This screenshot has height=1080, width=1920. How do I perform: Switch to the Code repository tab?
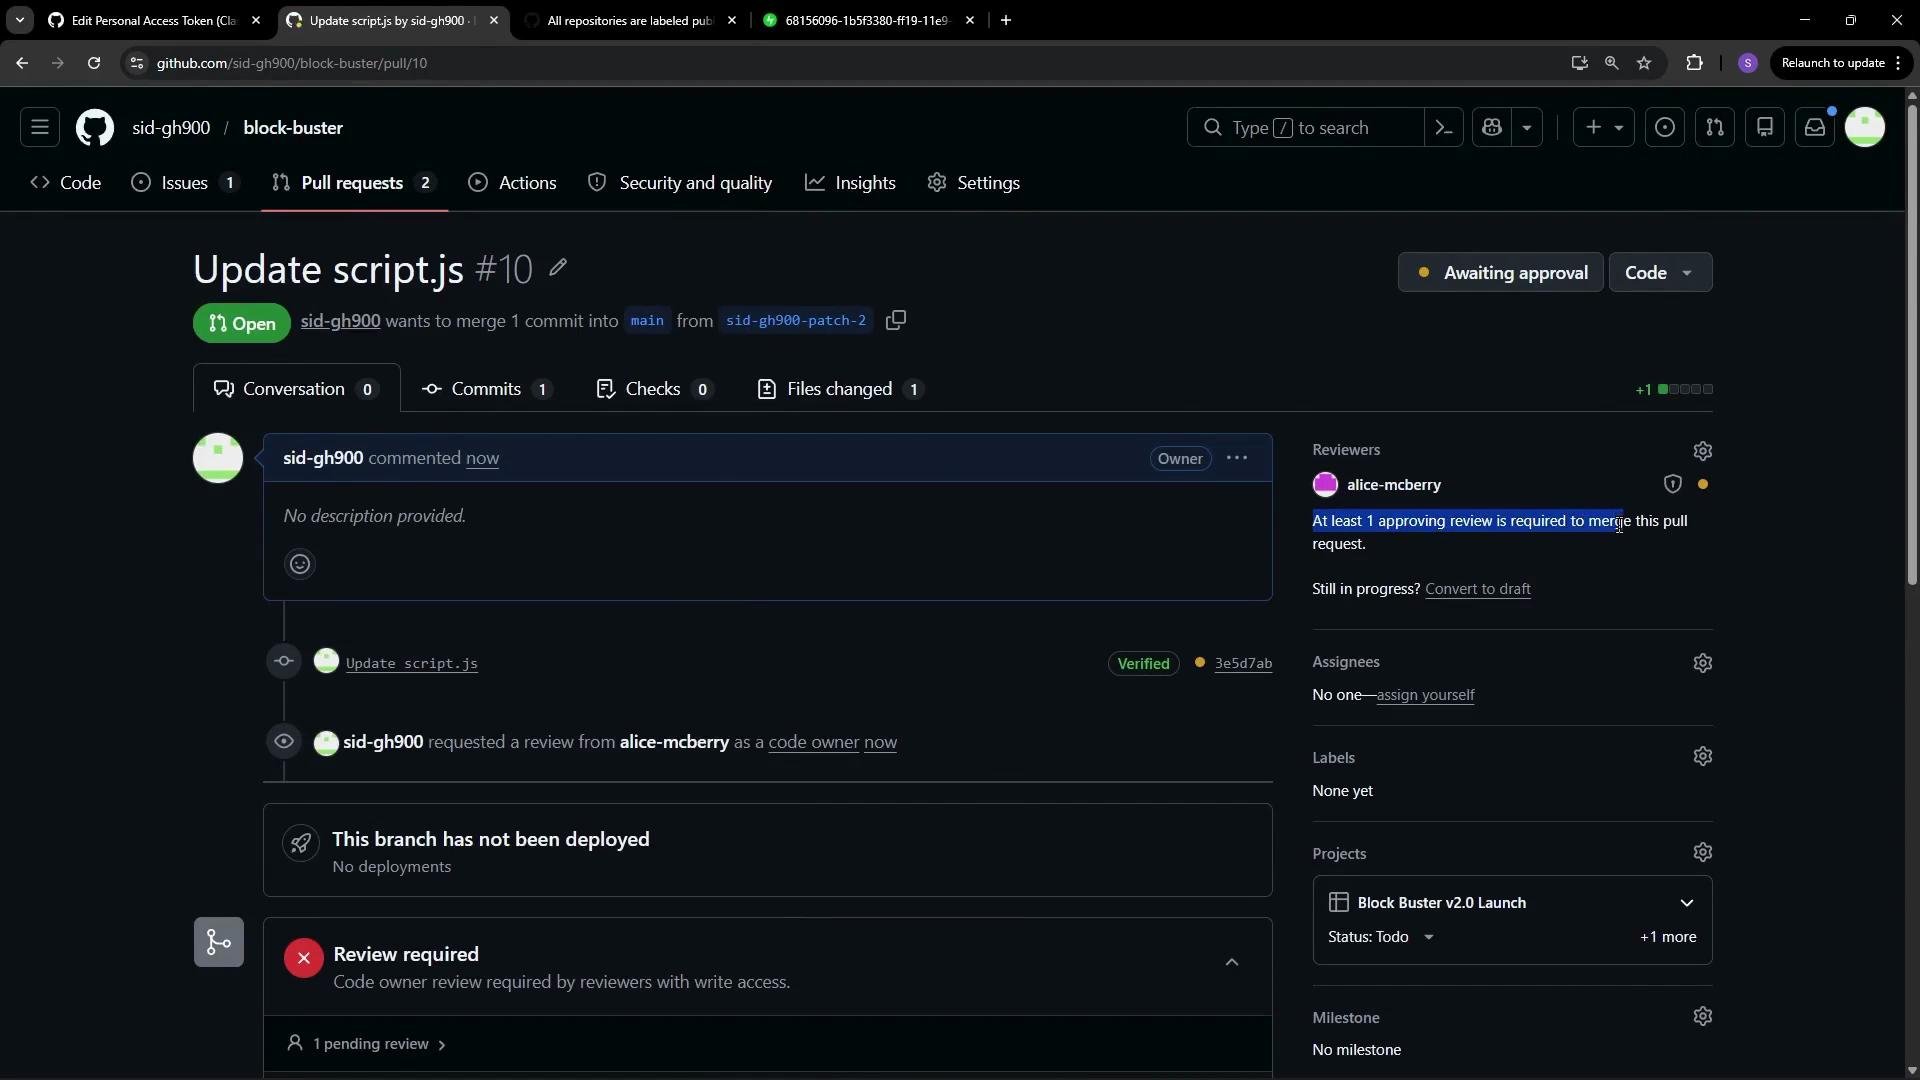pos(66,183)
